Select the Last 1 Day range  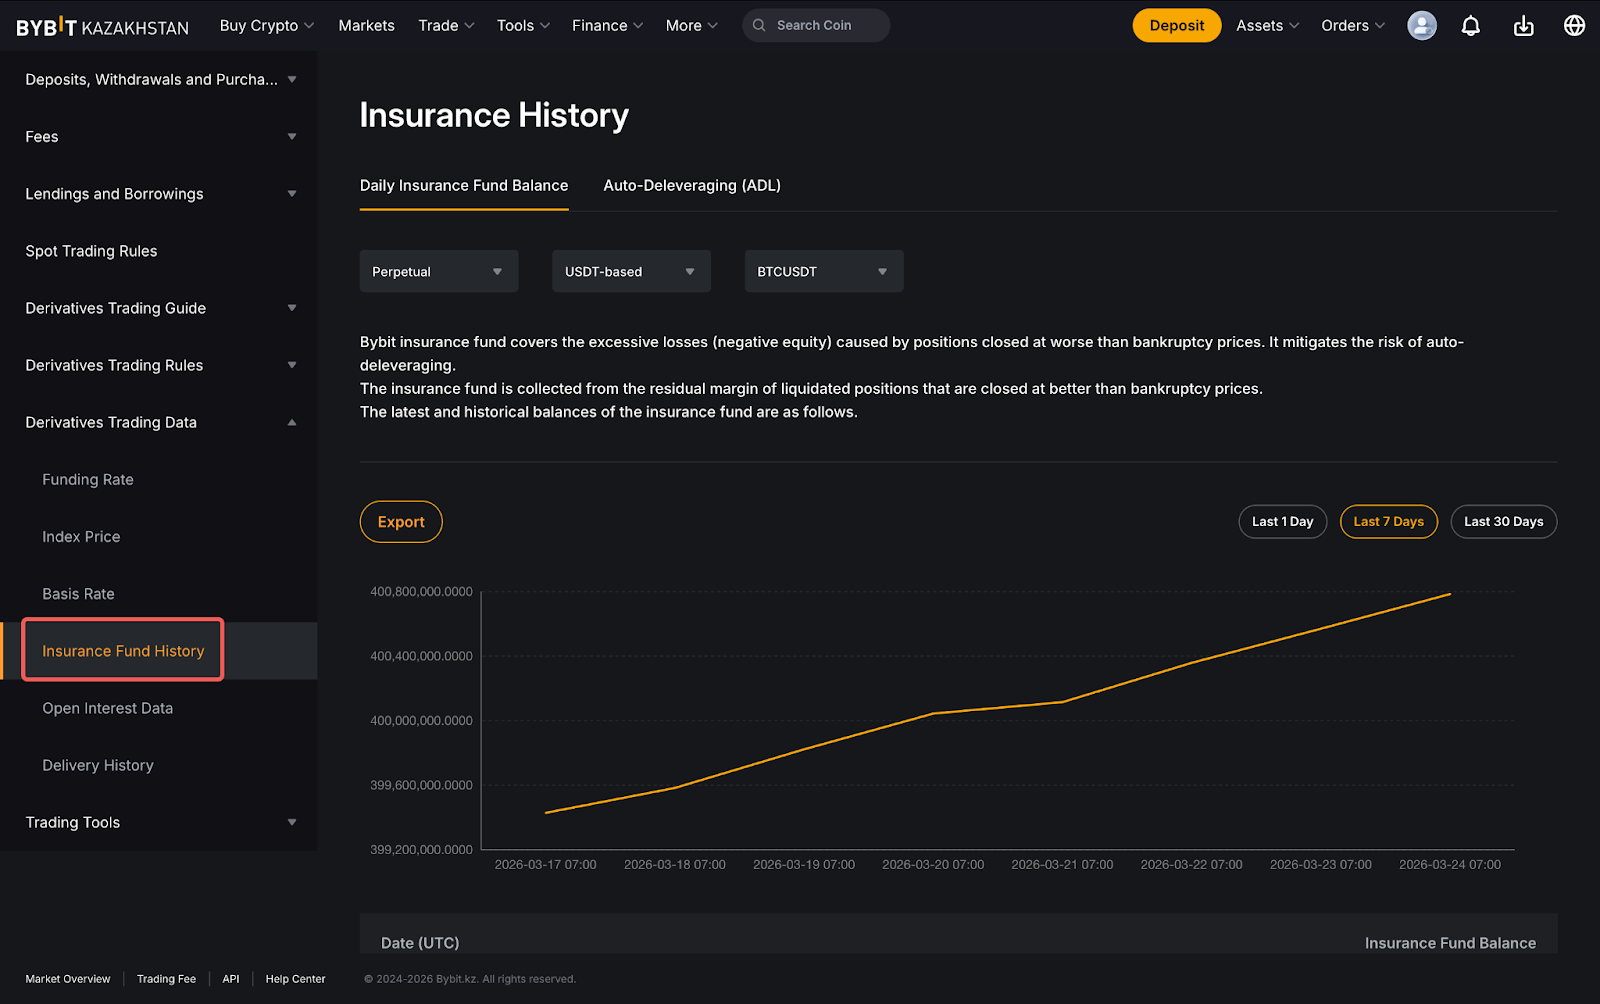(x=1282, y=522)
